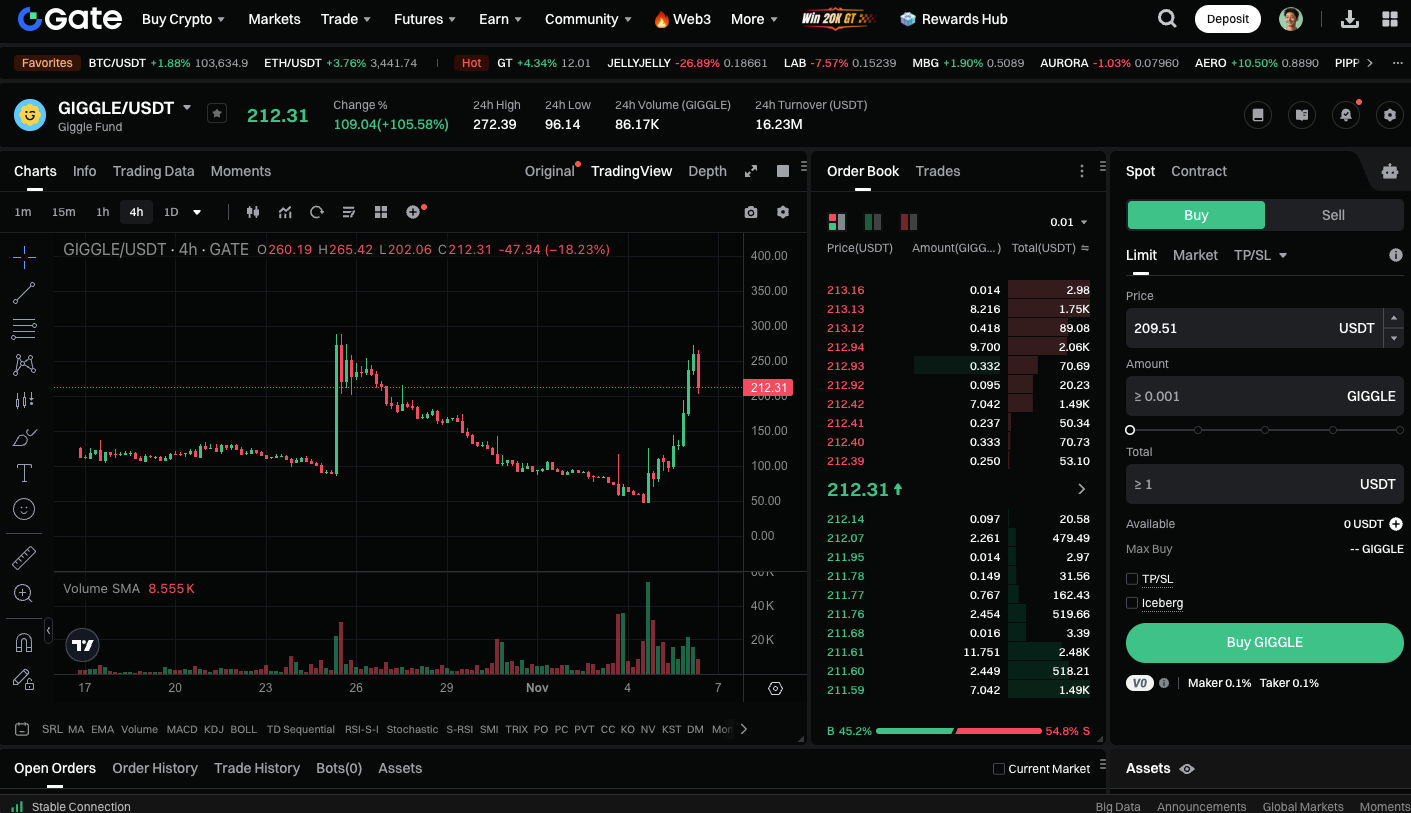Show asks-only order book view

tap(909, 222)
